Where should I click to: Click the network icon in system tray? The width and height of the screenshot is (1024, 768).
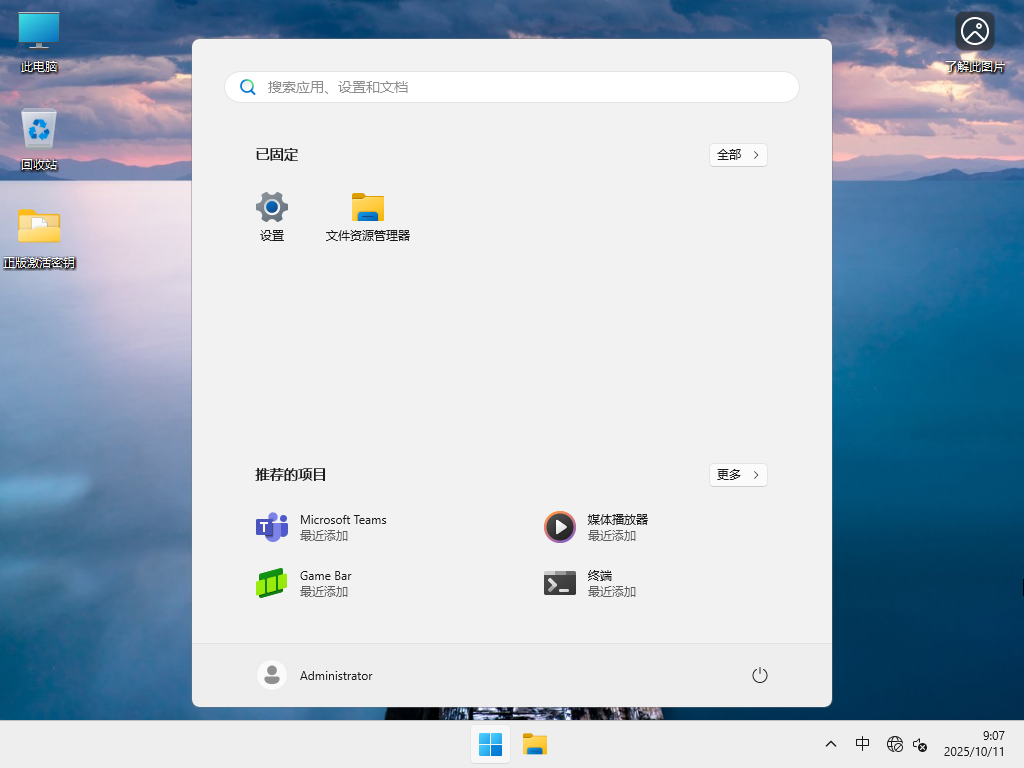pyautogui.click(x=895, y=744)
